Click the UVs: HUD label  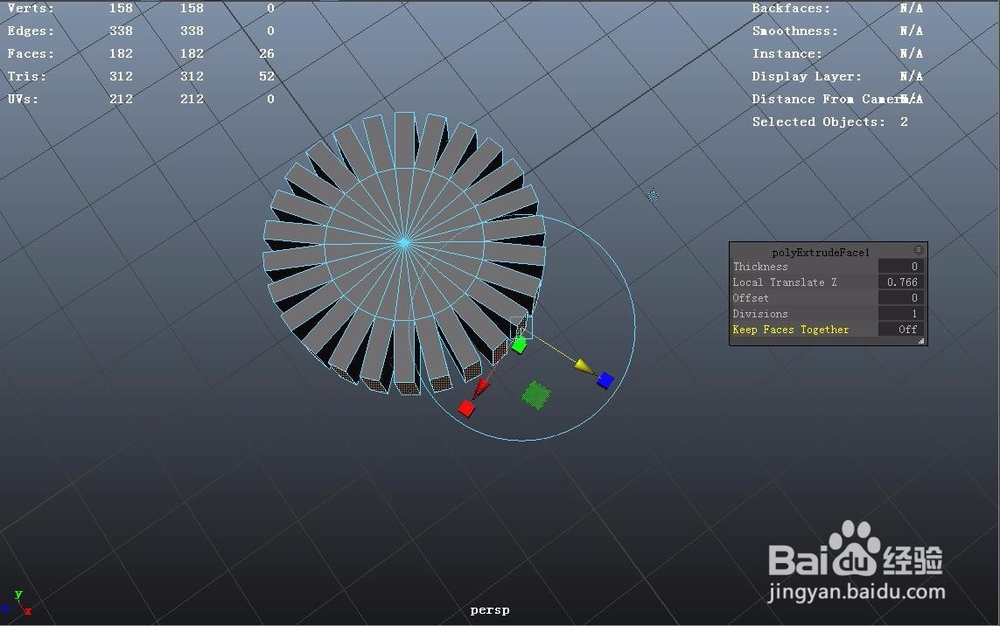pos(23,99)
